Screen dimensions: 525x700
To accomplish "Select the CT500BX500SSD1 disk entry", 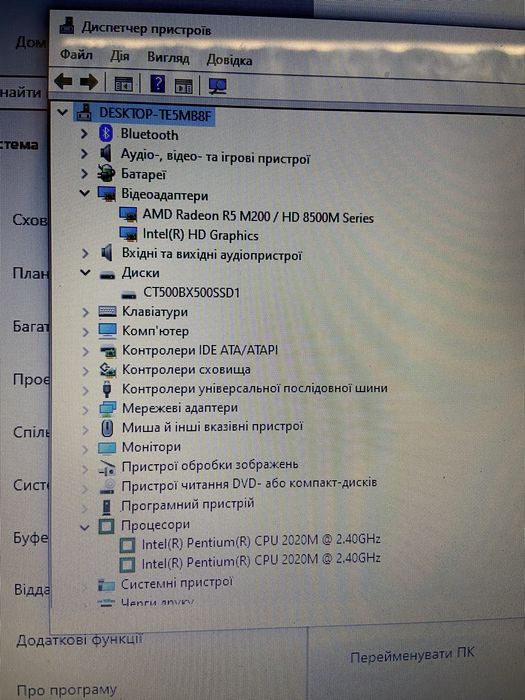I will pyautogui.click(x=192, y=292).
